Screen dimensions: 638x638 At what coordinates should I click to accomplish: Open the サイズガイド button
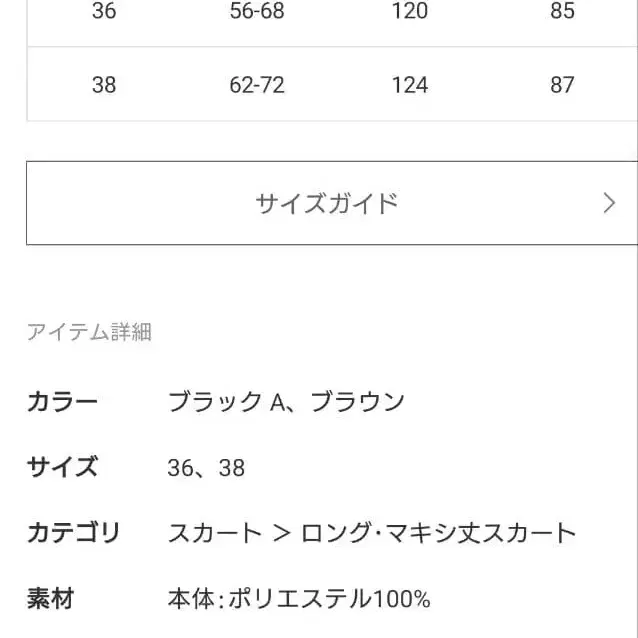(327, 204)
